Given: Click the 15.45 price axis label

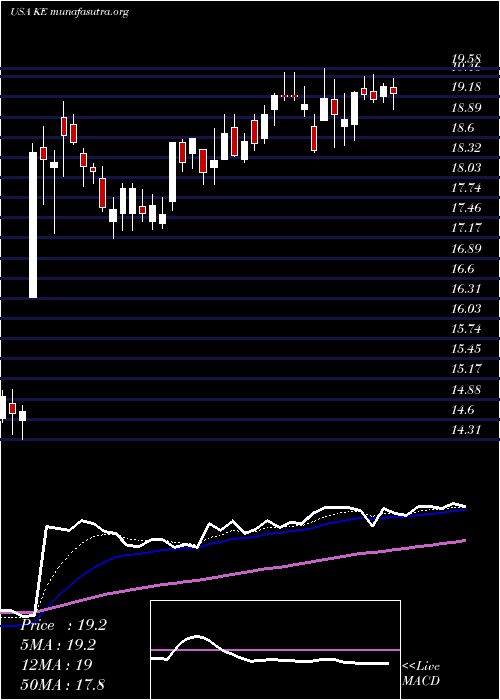Looking at the screenshot, I should pyautogui.click(x=466, y=349).
